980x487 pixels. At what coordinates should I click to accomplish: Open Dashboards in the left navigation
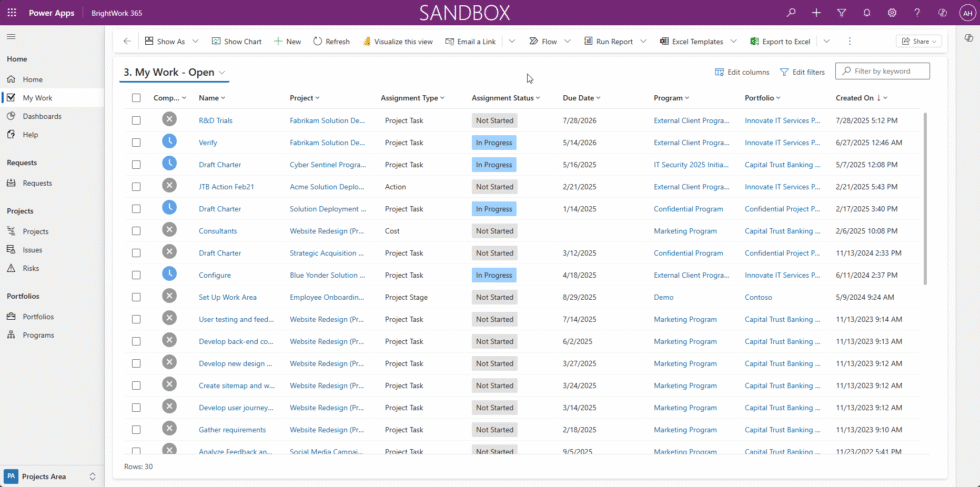click(x=41, y=116)
